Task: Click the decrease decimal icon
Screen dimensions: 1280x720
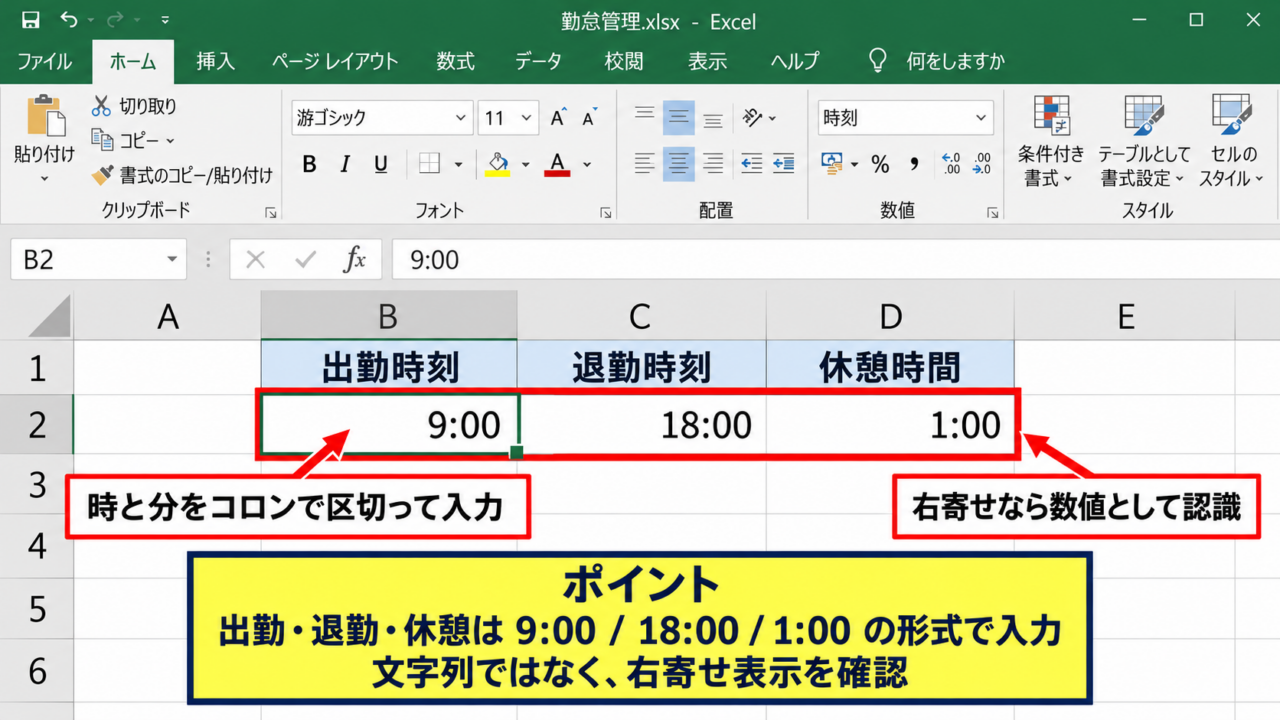Action: [983, 163]
